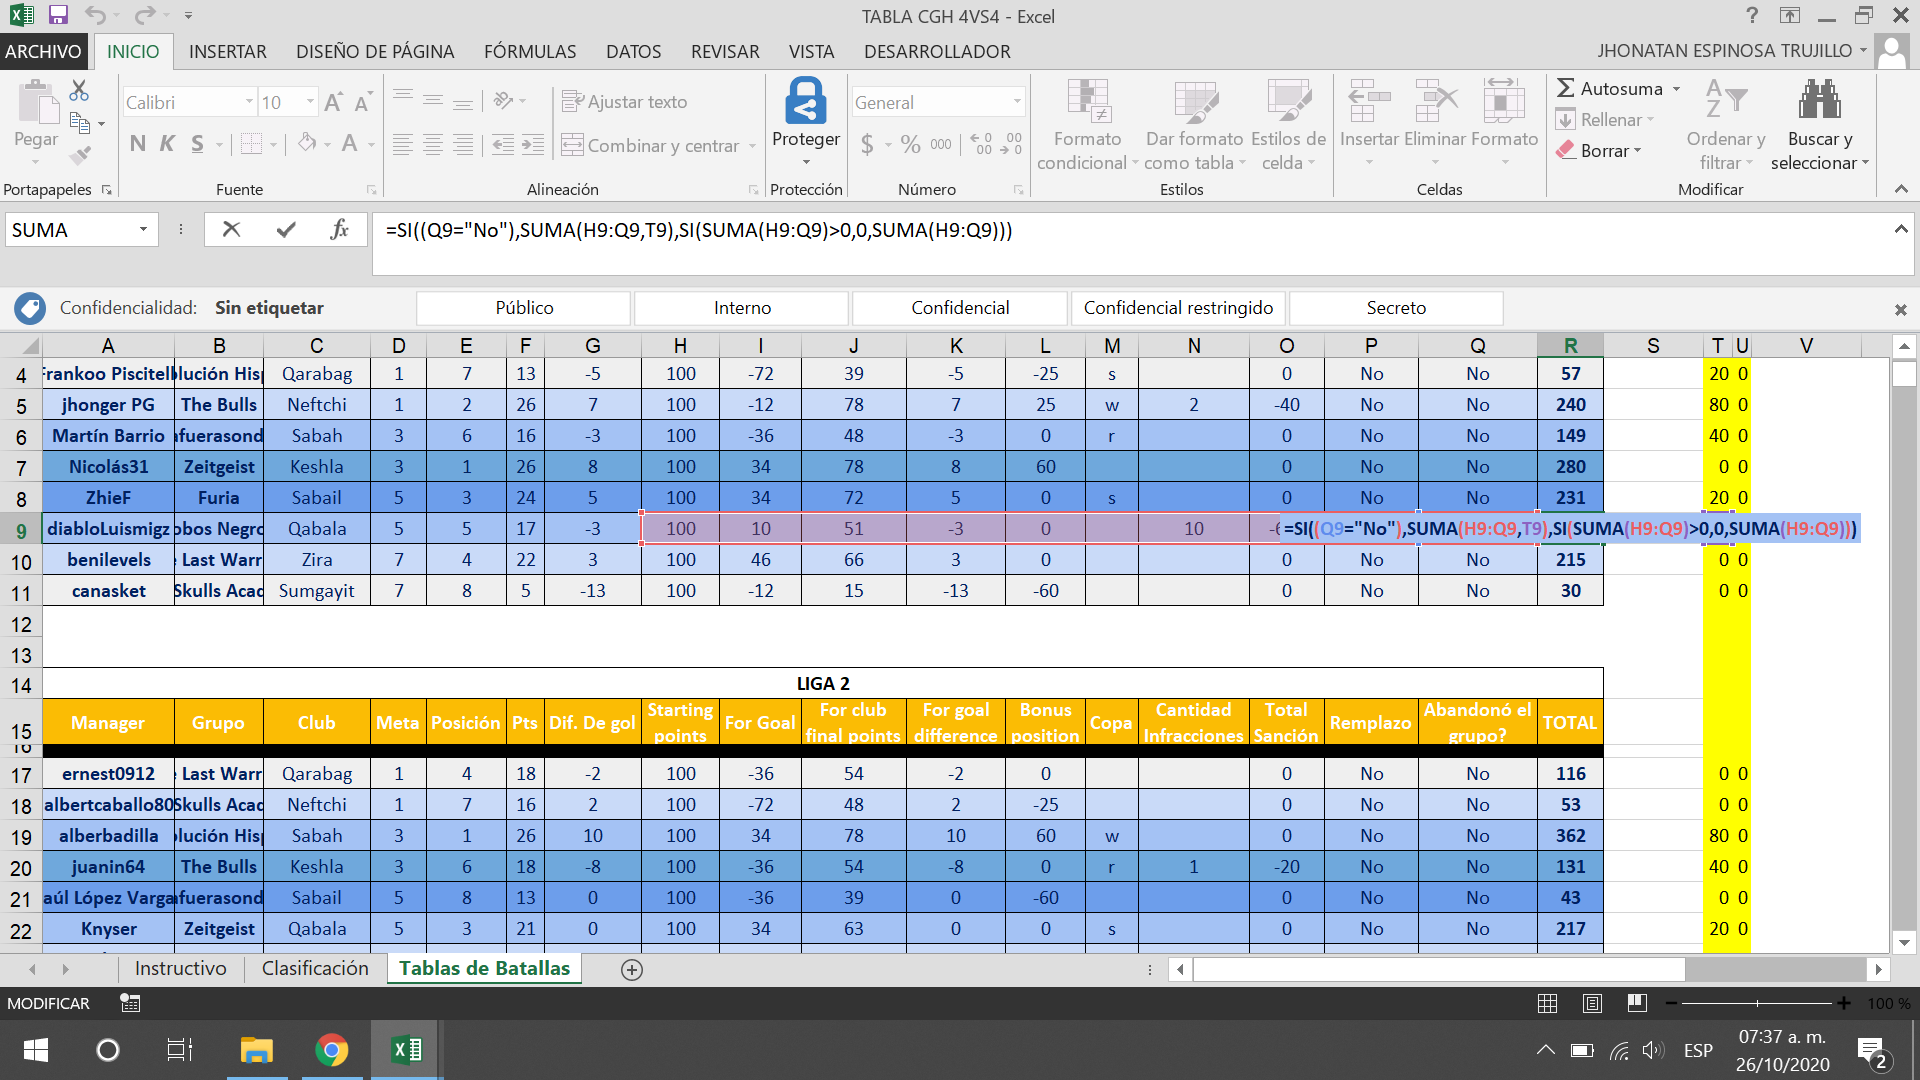
Task: Click the Increase indent icon
Action: [534, 145]
